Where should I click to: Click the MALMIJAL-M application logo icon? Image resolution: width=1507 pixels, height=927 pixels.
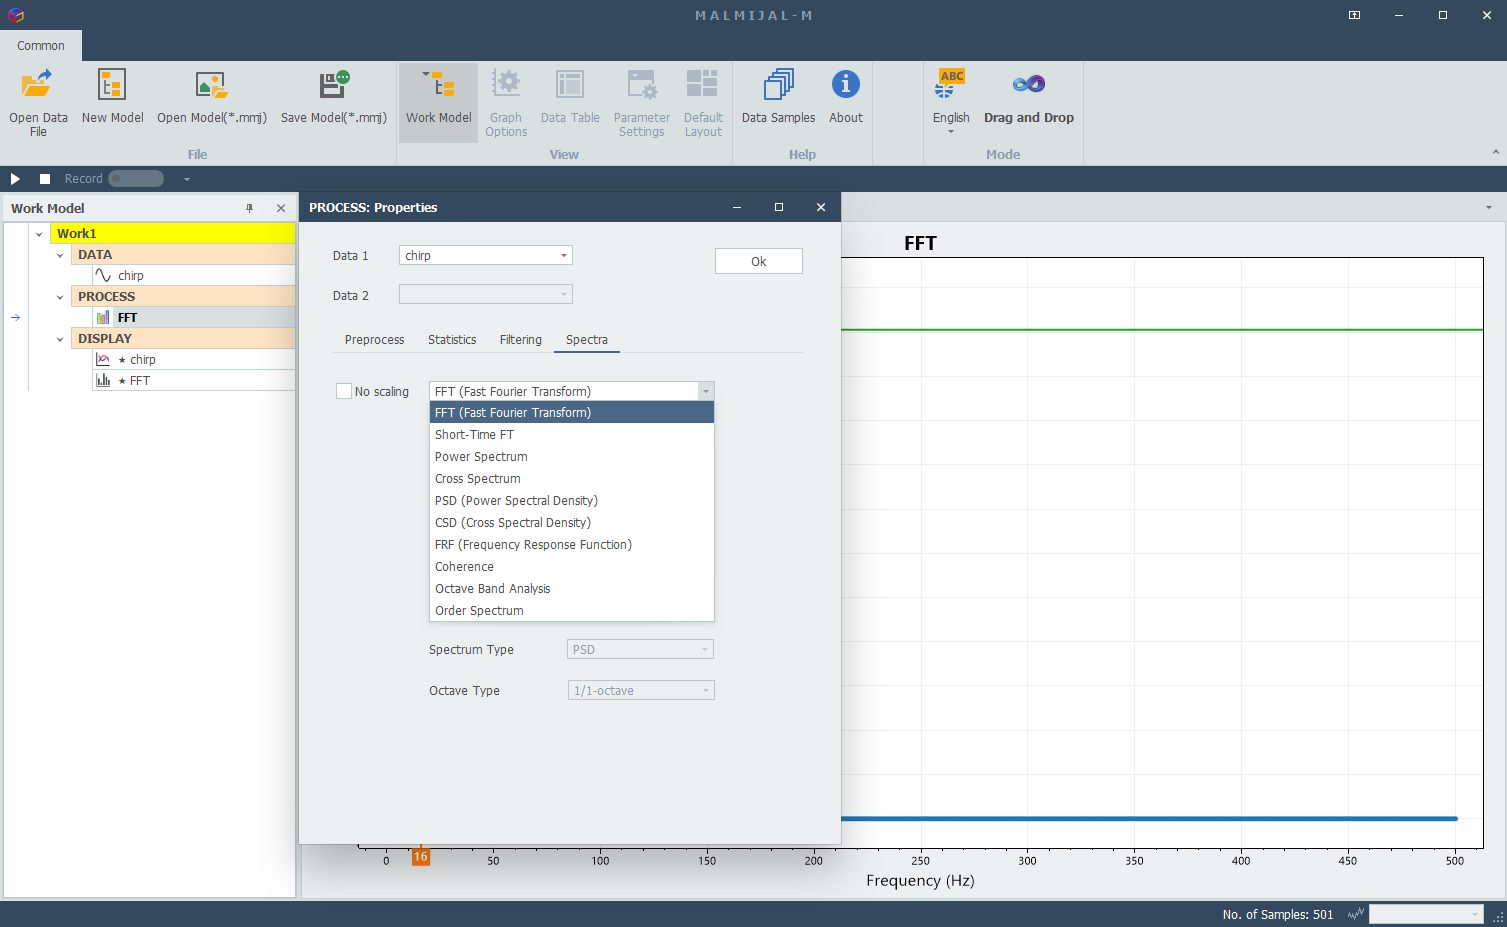pyautogui.click(x=15, y=15)
